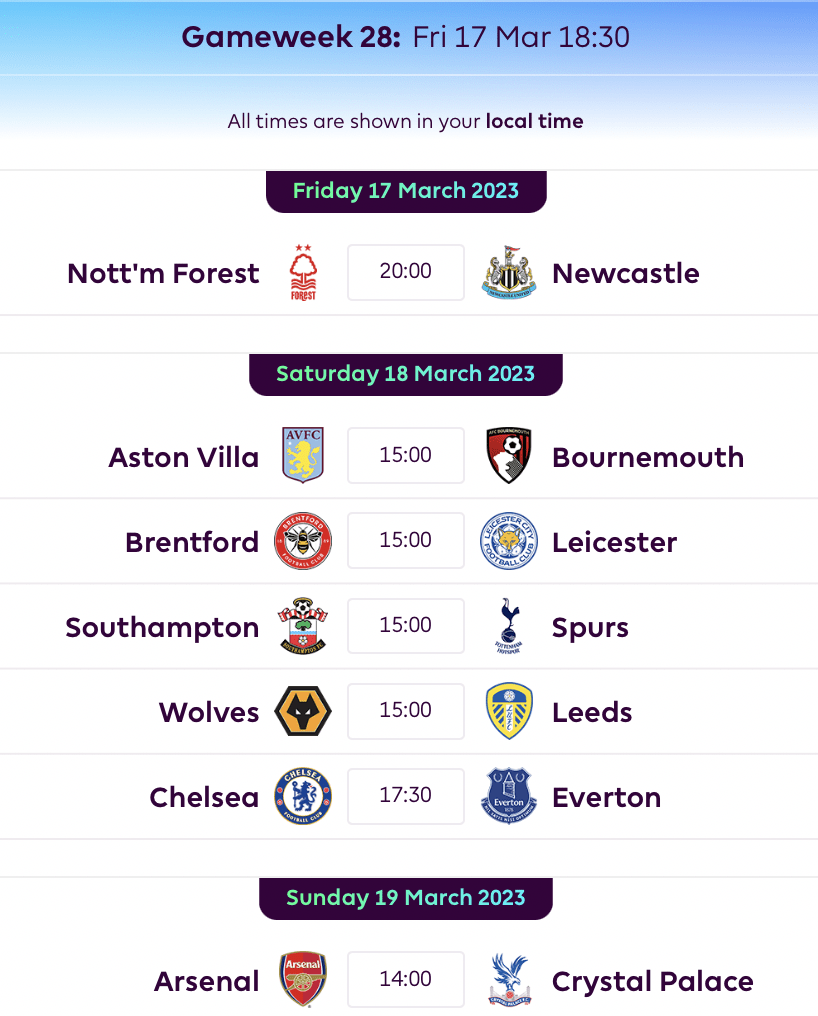
Task: Click the Chelsea lion badge
Action: (303, 796)
